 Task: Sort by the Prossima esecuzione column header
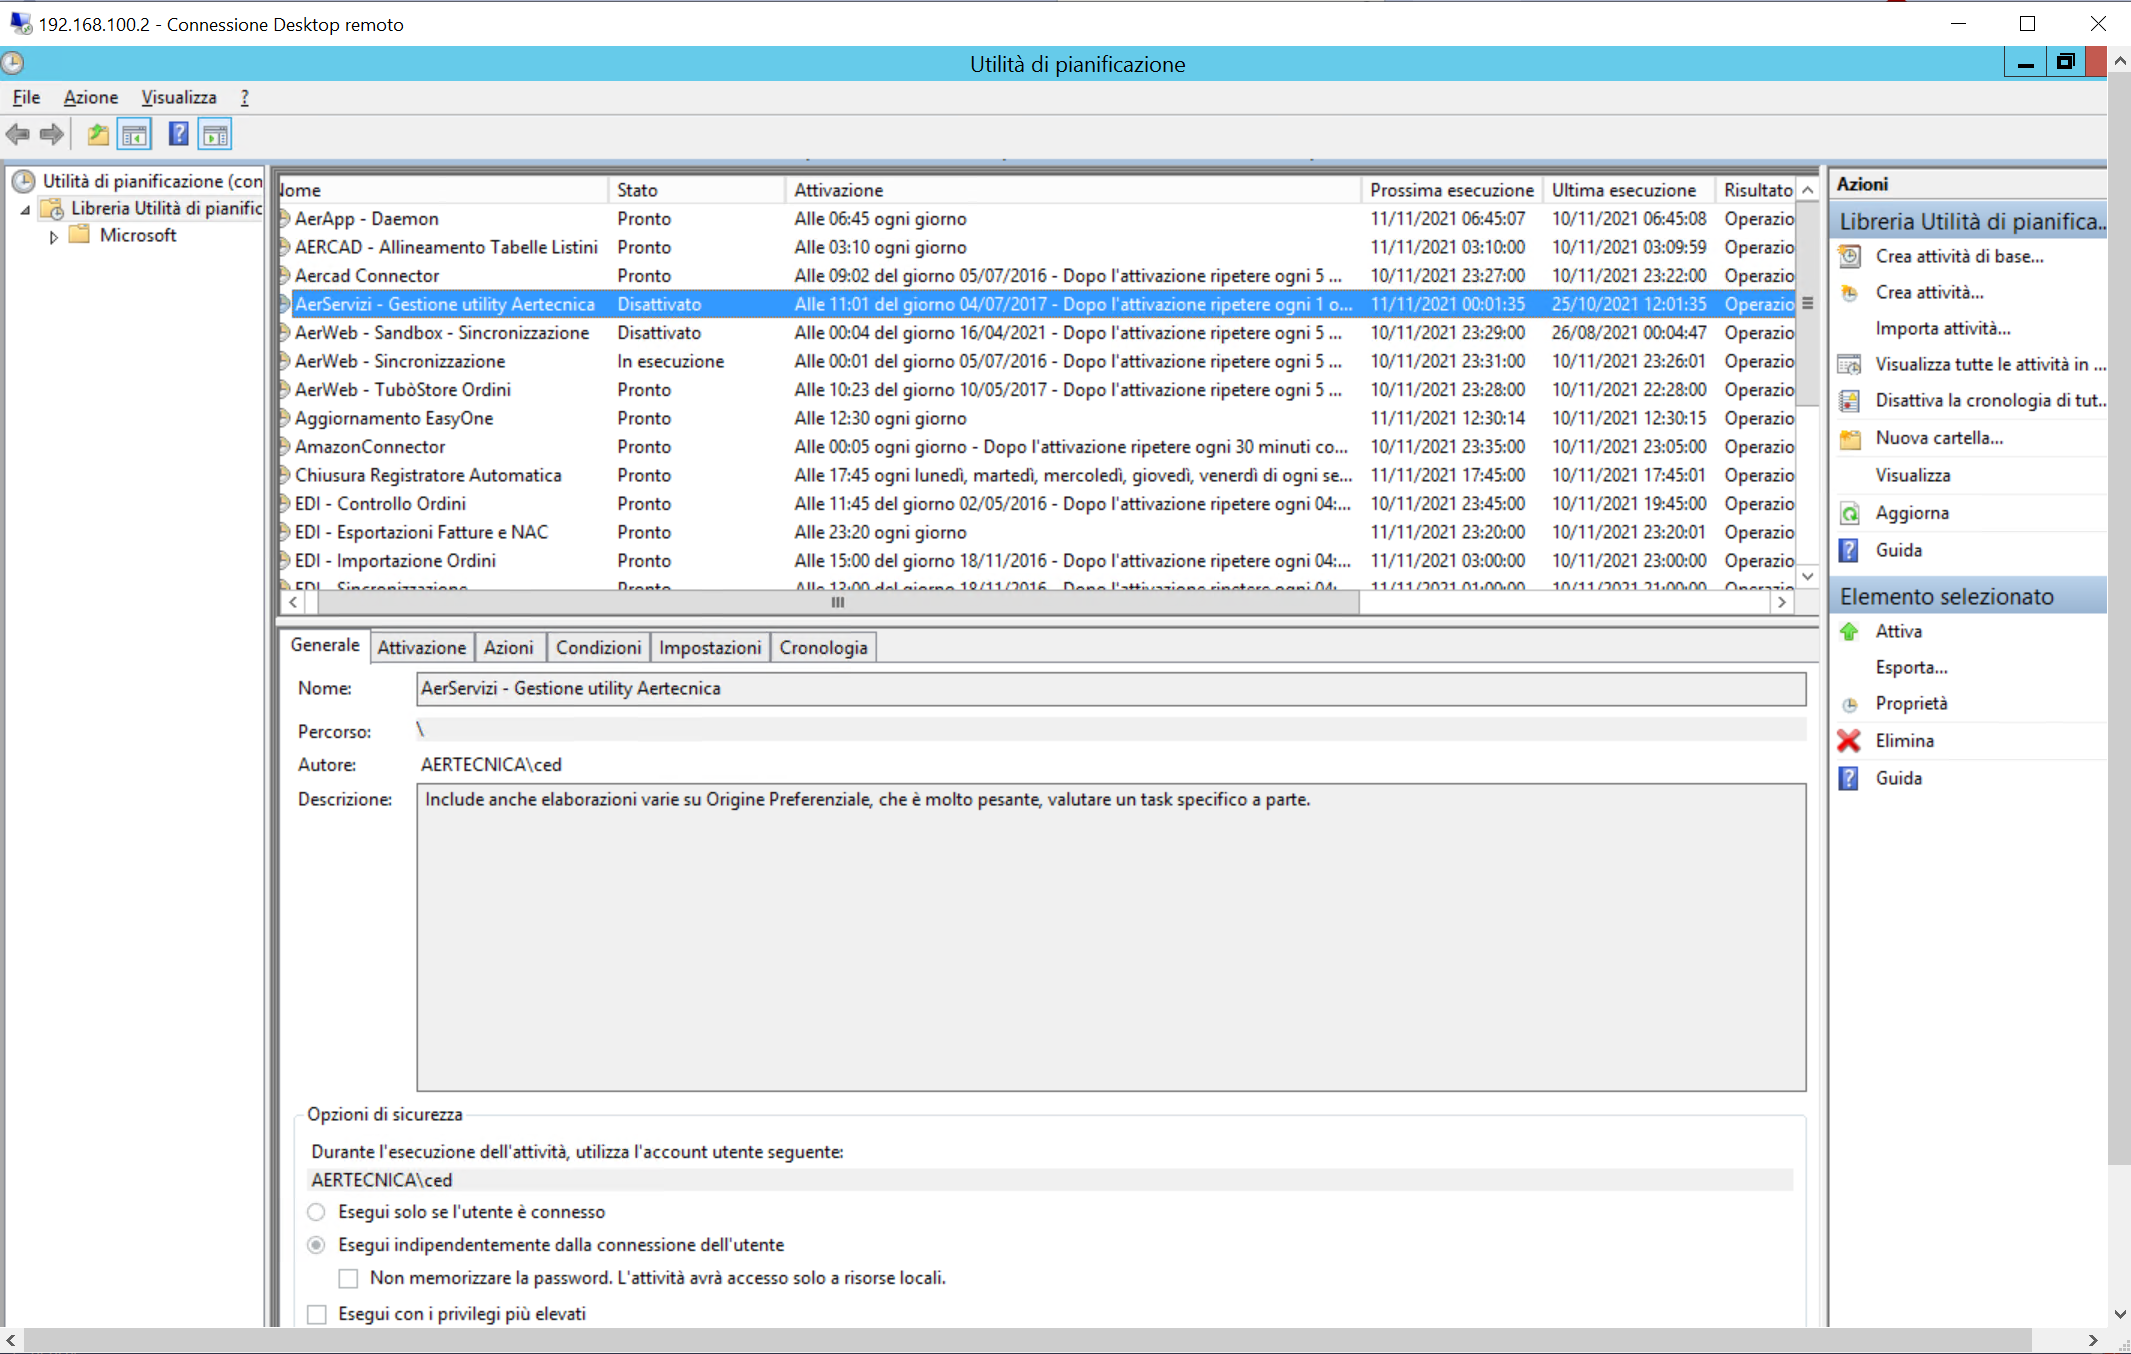1451,190
